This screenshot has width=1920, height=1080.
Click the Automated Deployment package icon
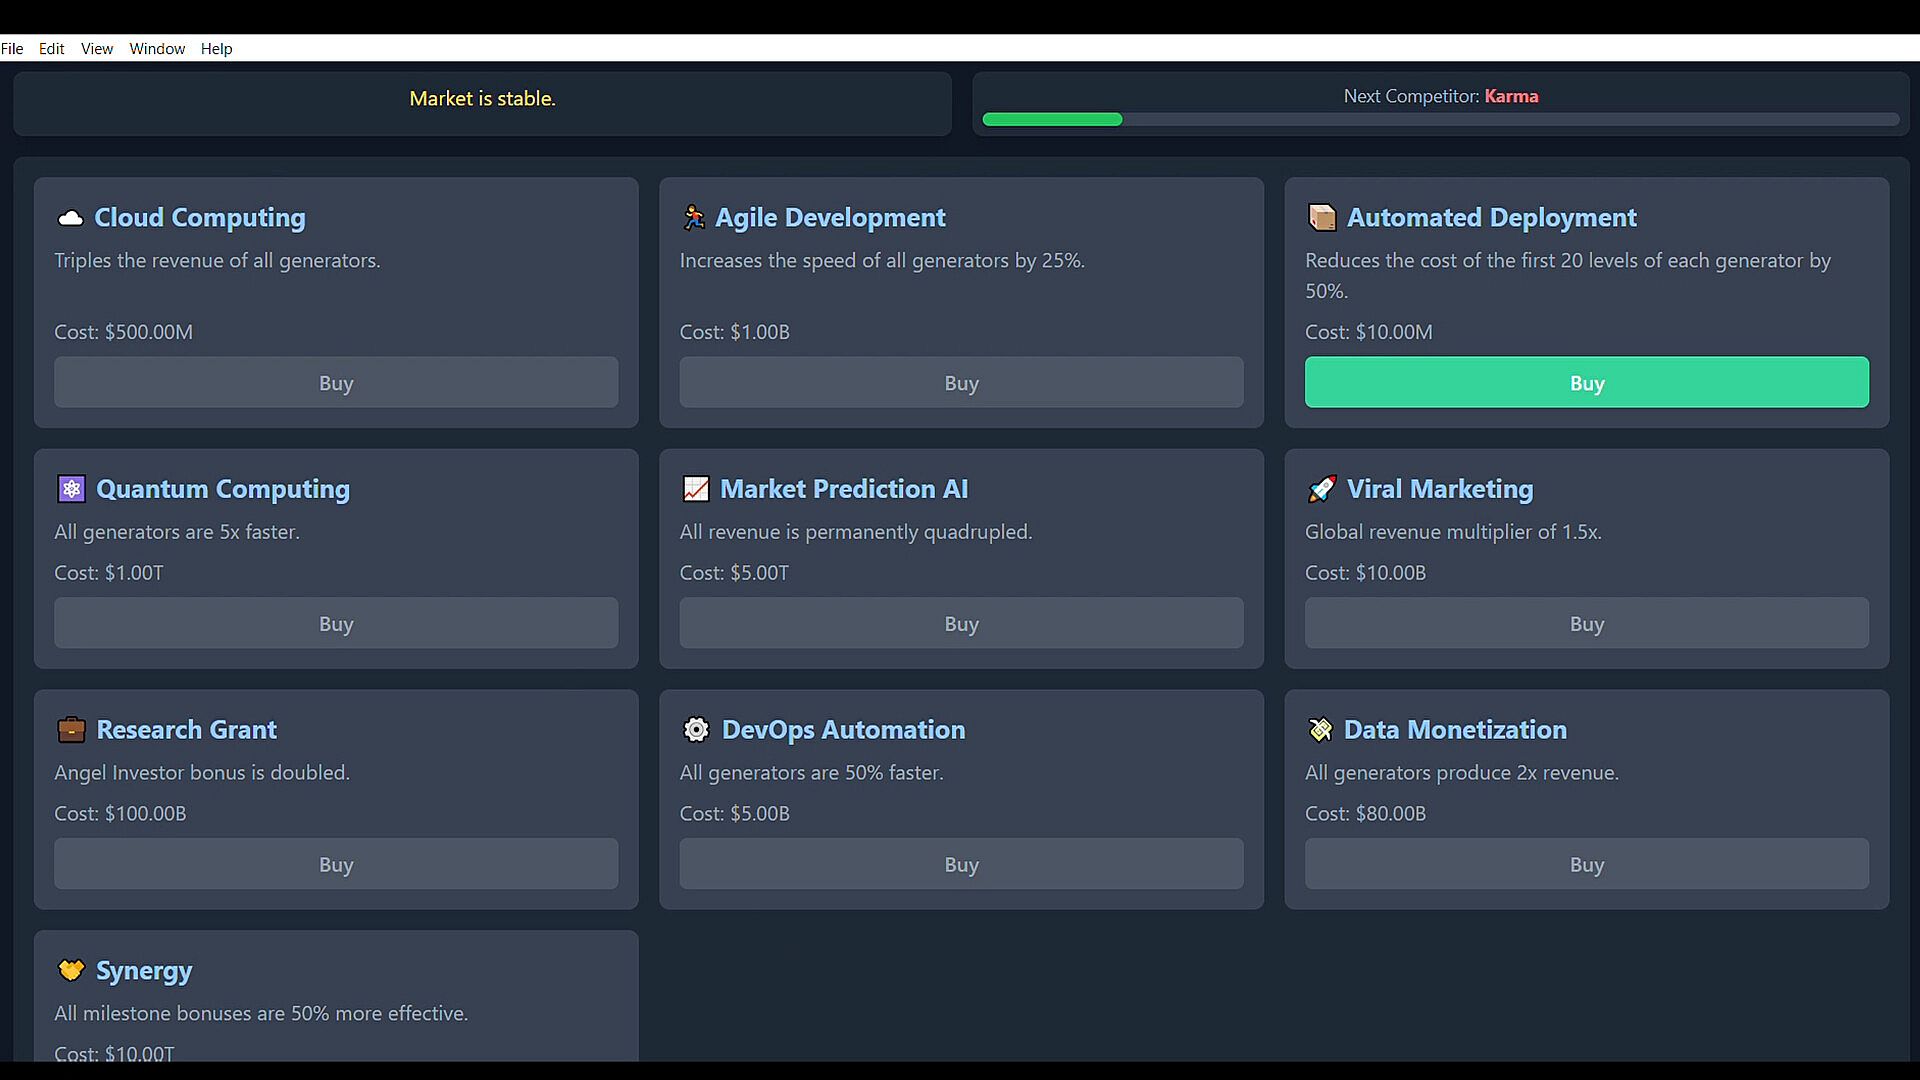[1322, 218]
